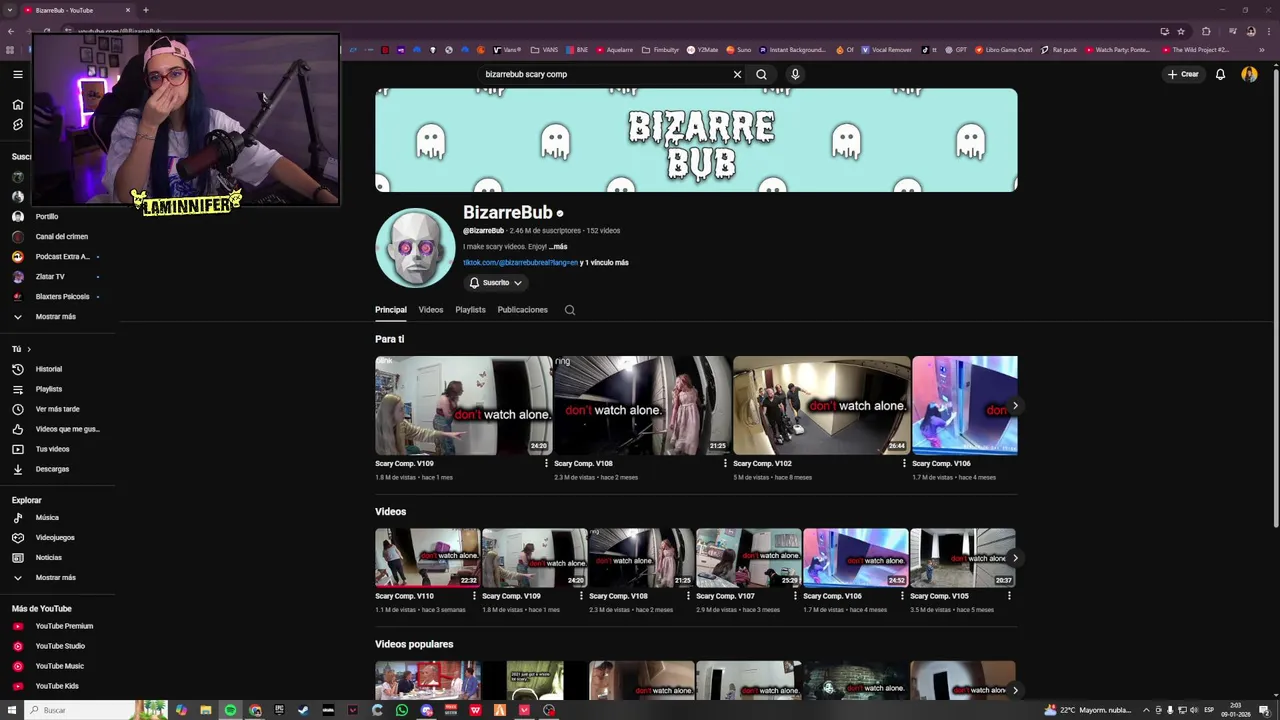This screenshot has height=720, width=1280.
Task: Open a new browser tab
Action: click(x=146, y=10)
